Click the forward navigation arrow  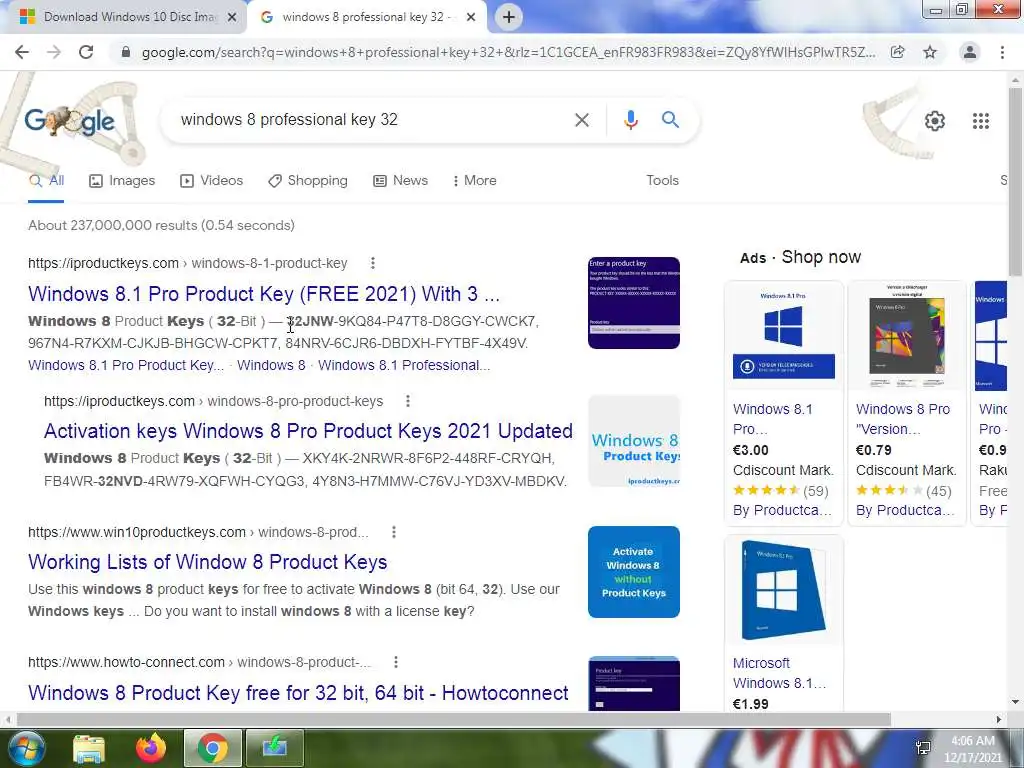(x=54, y=52)
